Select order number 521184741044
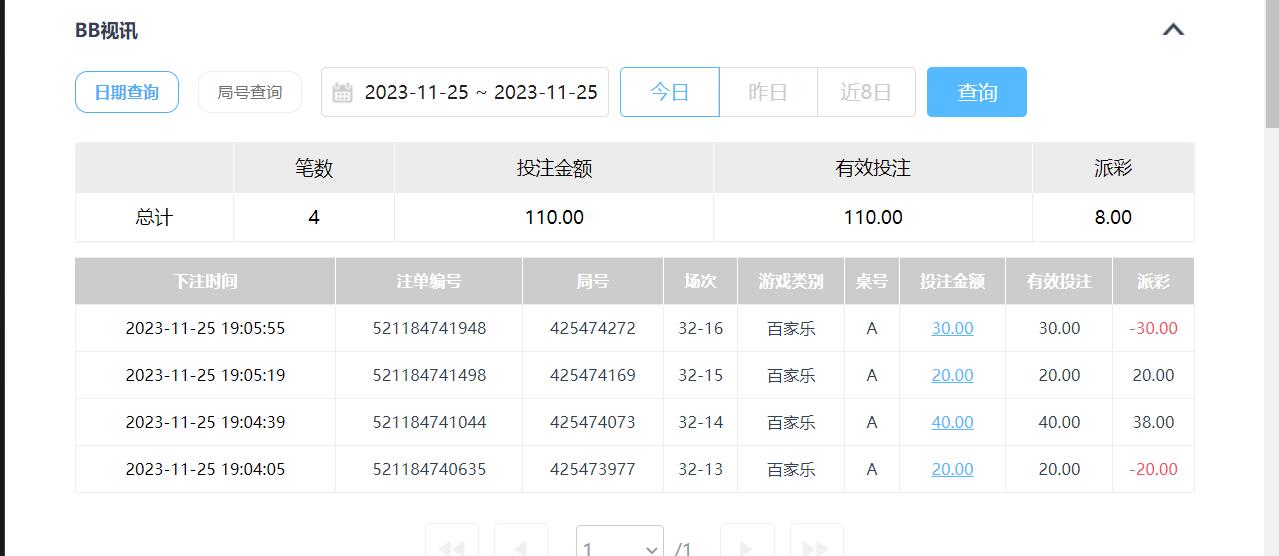The image size is (1279, 556). coord(429,422)
